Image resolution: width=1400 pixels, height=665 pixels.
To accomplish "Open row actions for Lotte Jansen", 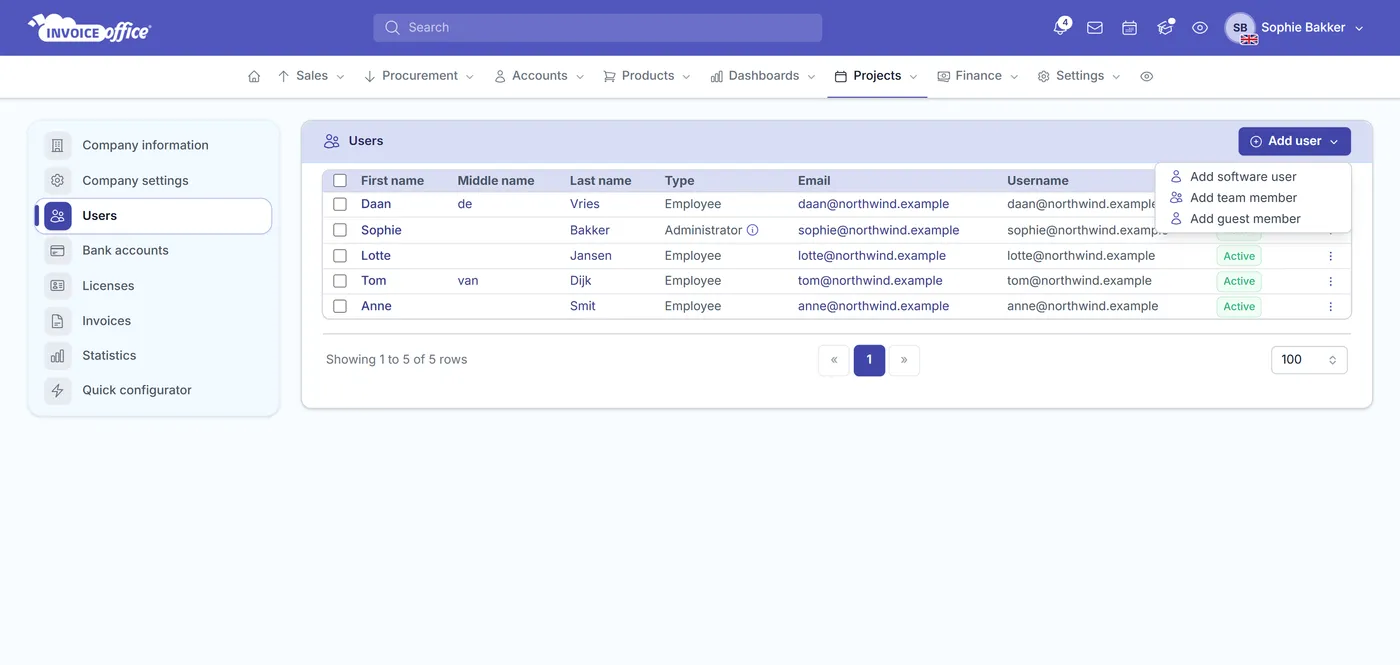I will point(1330,256).
